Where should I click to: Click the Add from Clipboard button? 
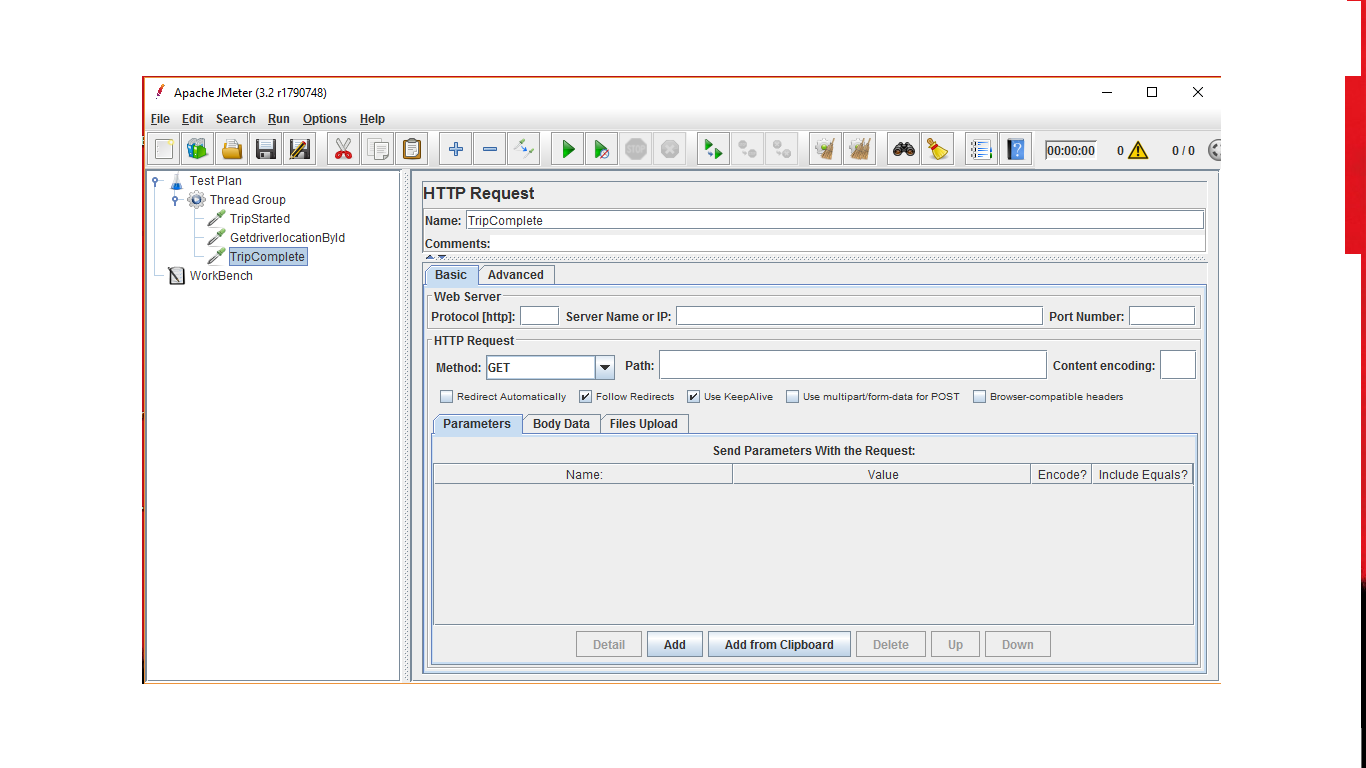tap(779, 645)
